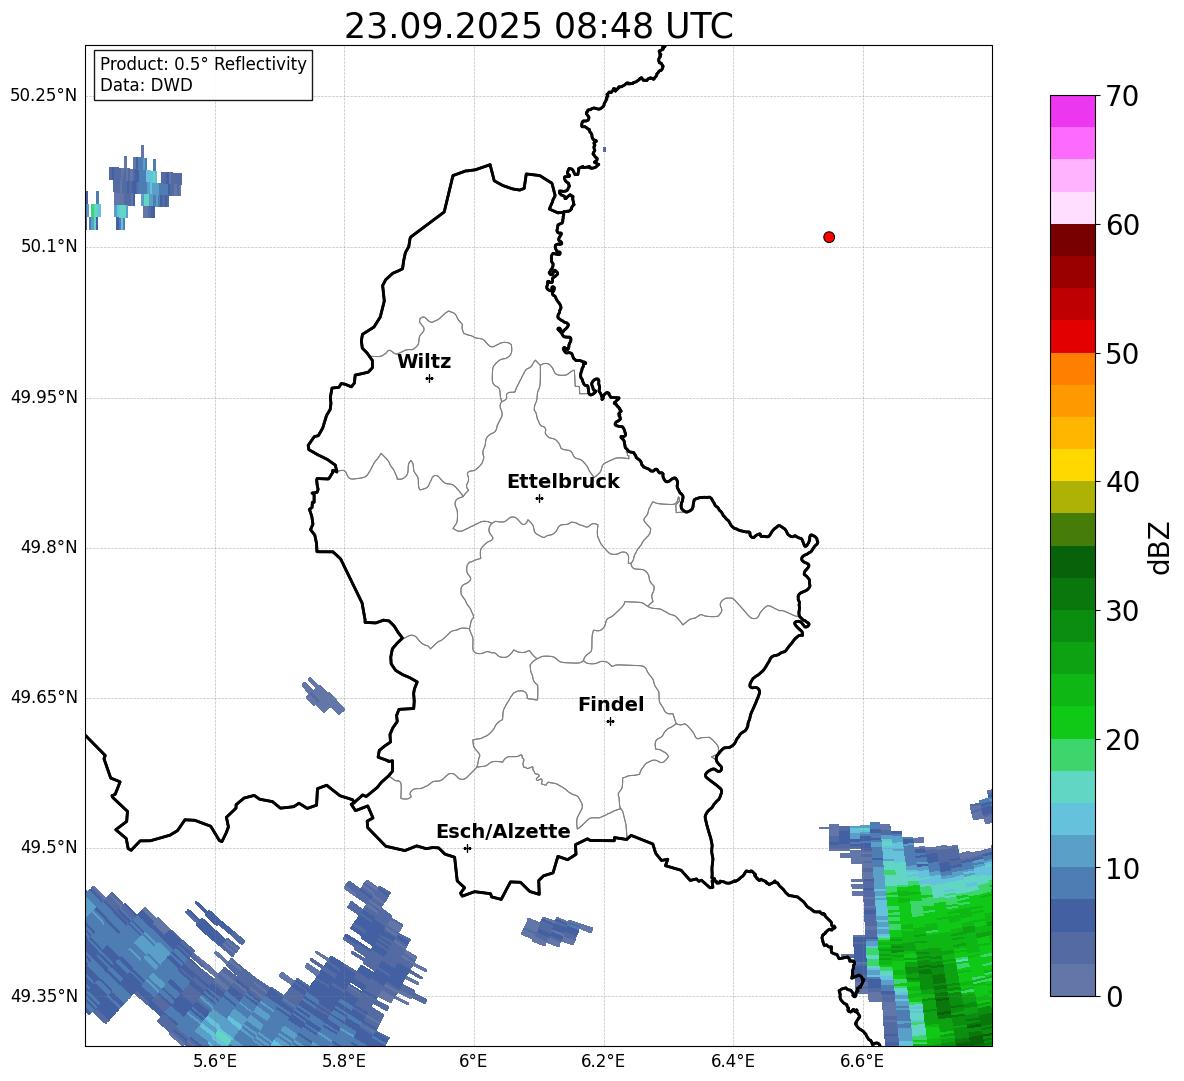Click the dBZ colorbar label
This screenshot has height=1081, width=1184.
pyautogui.click(x=1158, y=547)
